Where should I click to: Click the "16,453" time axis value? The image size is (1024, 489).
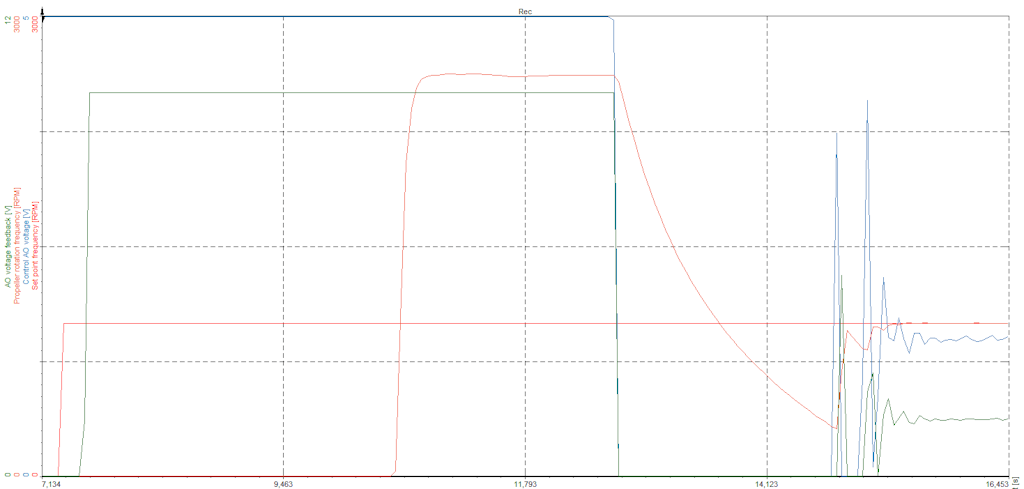998,484
